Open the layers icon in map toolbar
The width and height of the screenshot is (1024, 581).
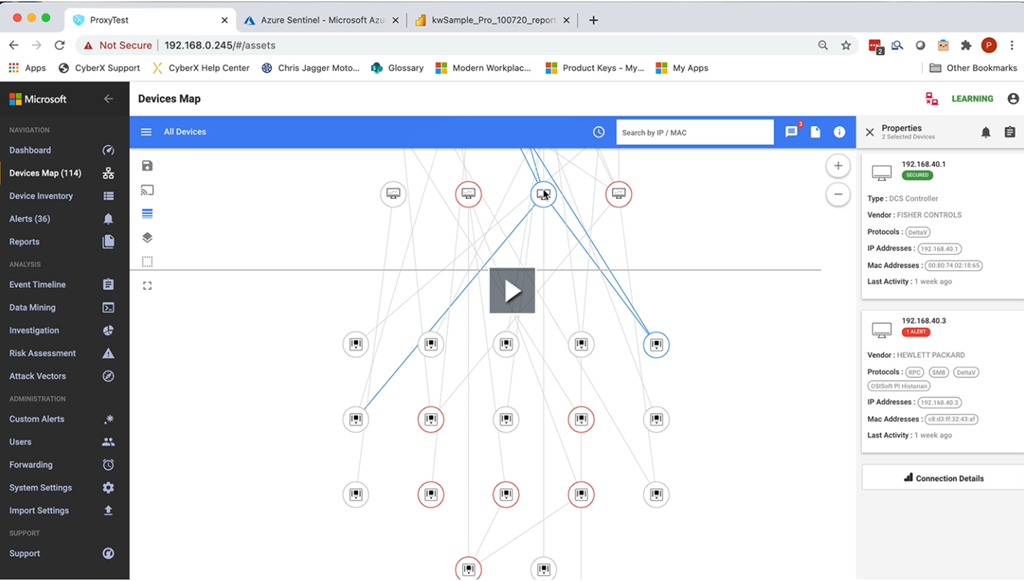(x=147, y=238)
